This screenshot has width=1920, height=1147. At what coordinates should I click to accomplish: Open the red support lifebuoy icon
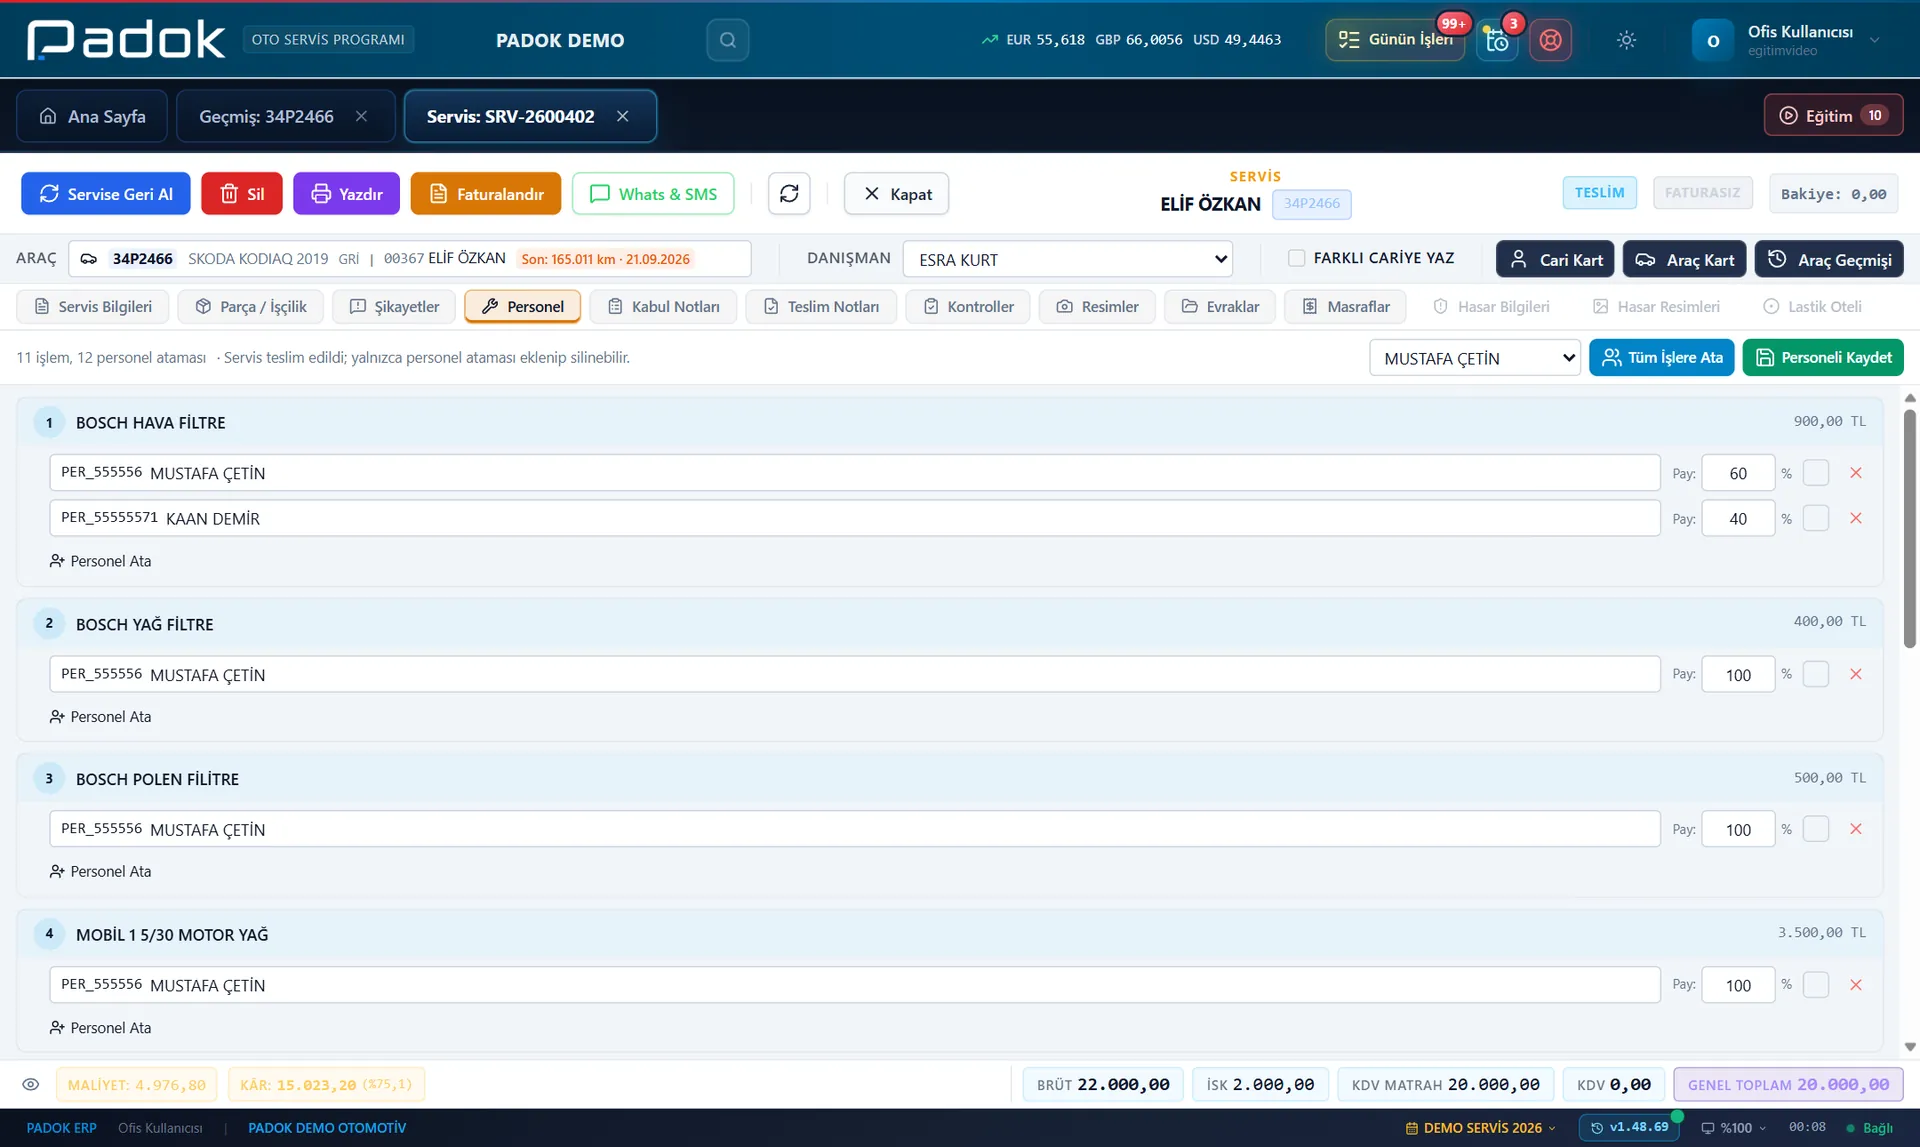pyautogui.click(x=1550, y=40)
